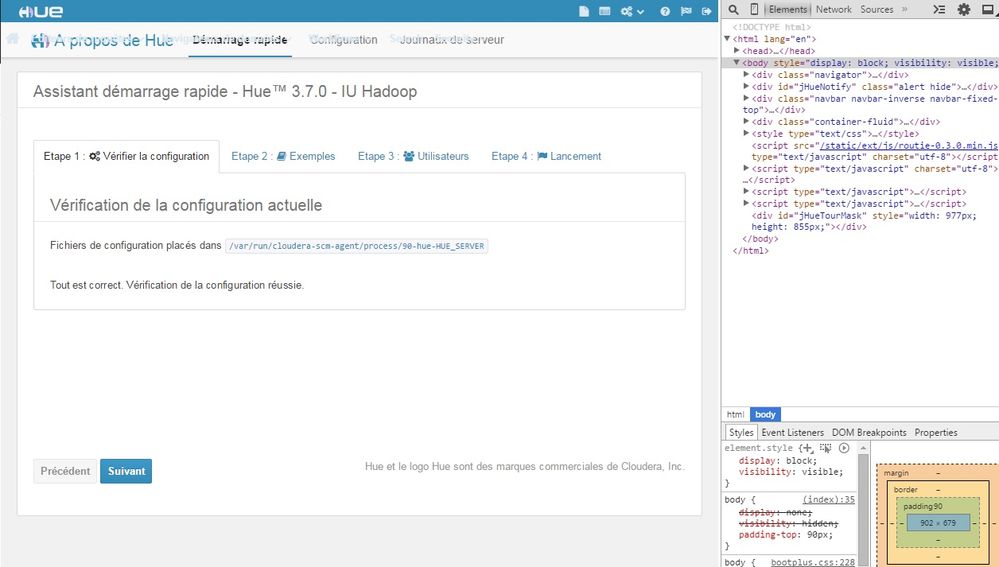Open the bootplus.css:228 stylesheet link
This screenshot has width=999, height=567.
point(813,562)
